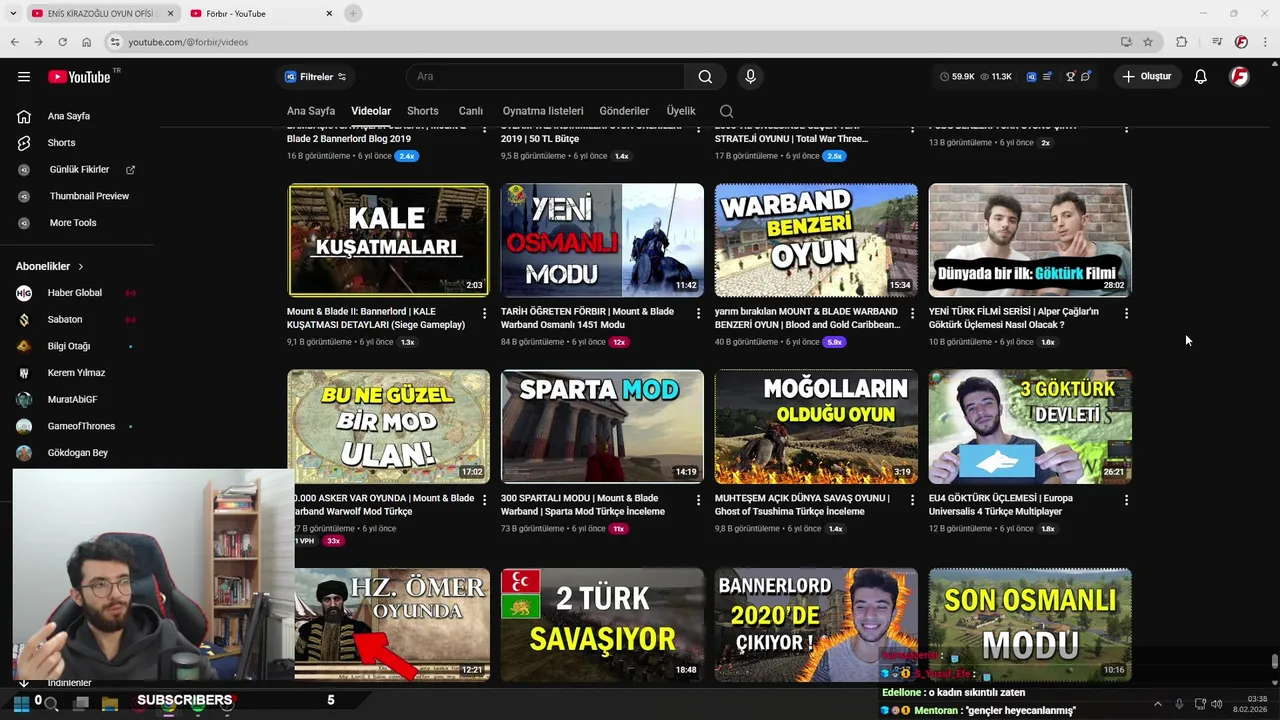The width and height of the screenshot is (1280, 720).
Task: Open the YouTube hamburger guide menu
Action: (24, 77)
